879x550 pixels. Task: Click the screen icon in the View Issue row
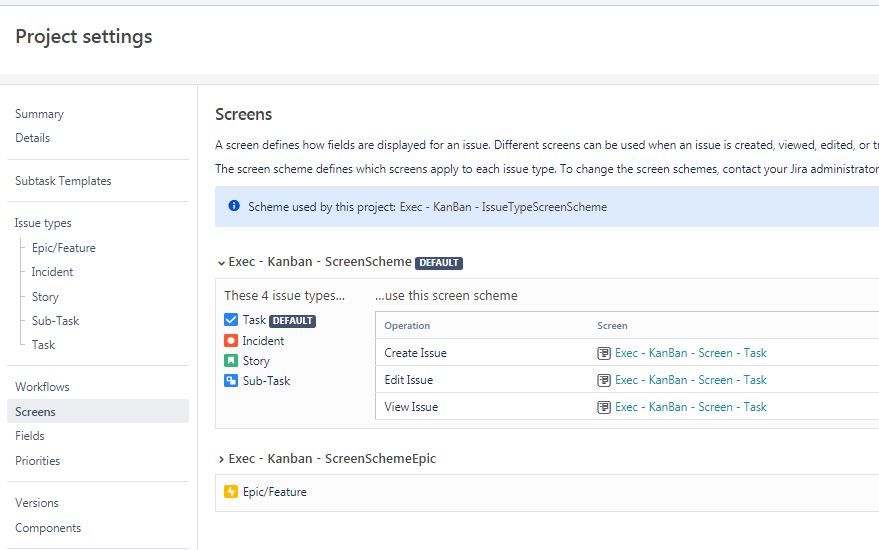coord(604,407)
